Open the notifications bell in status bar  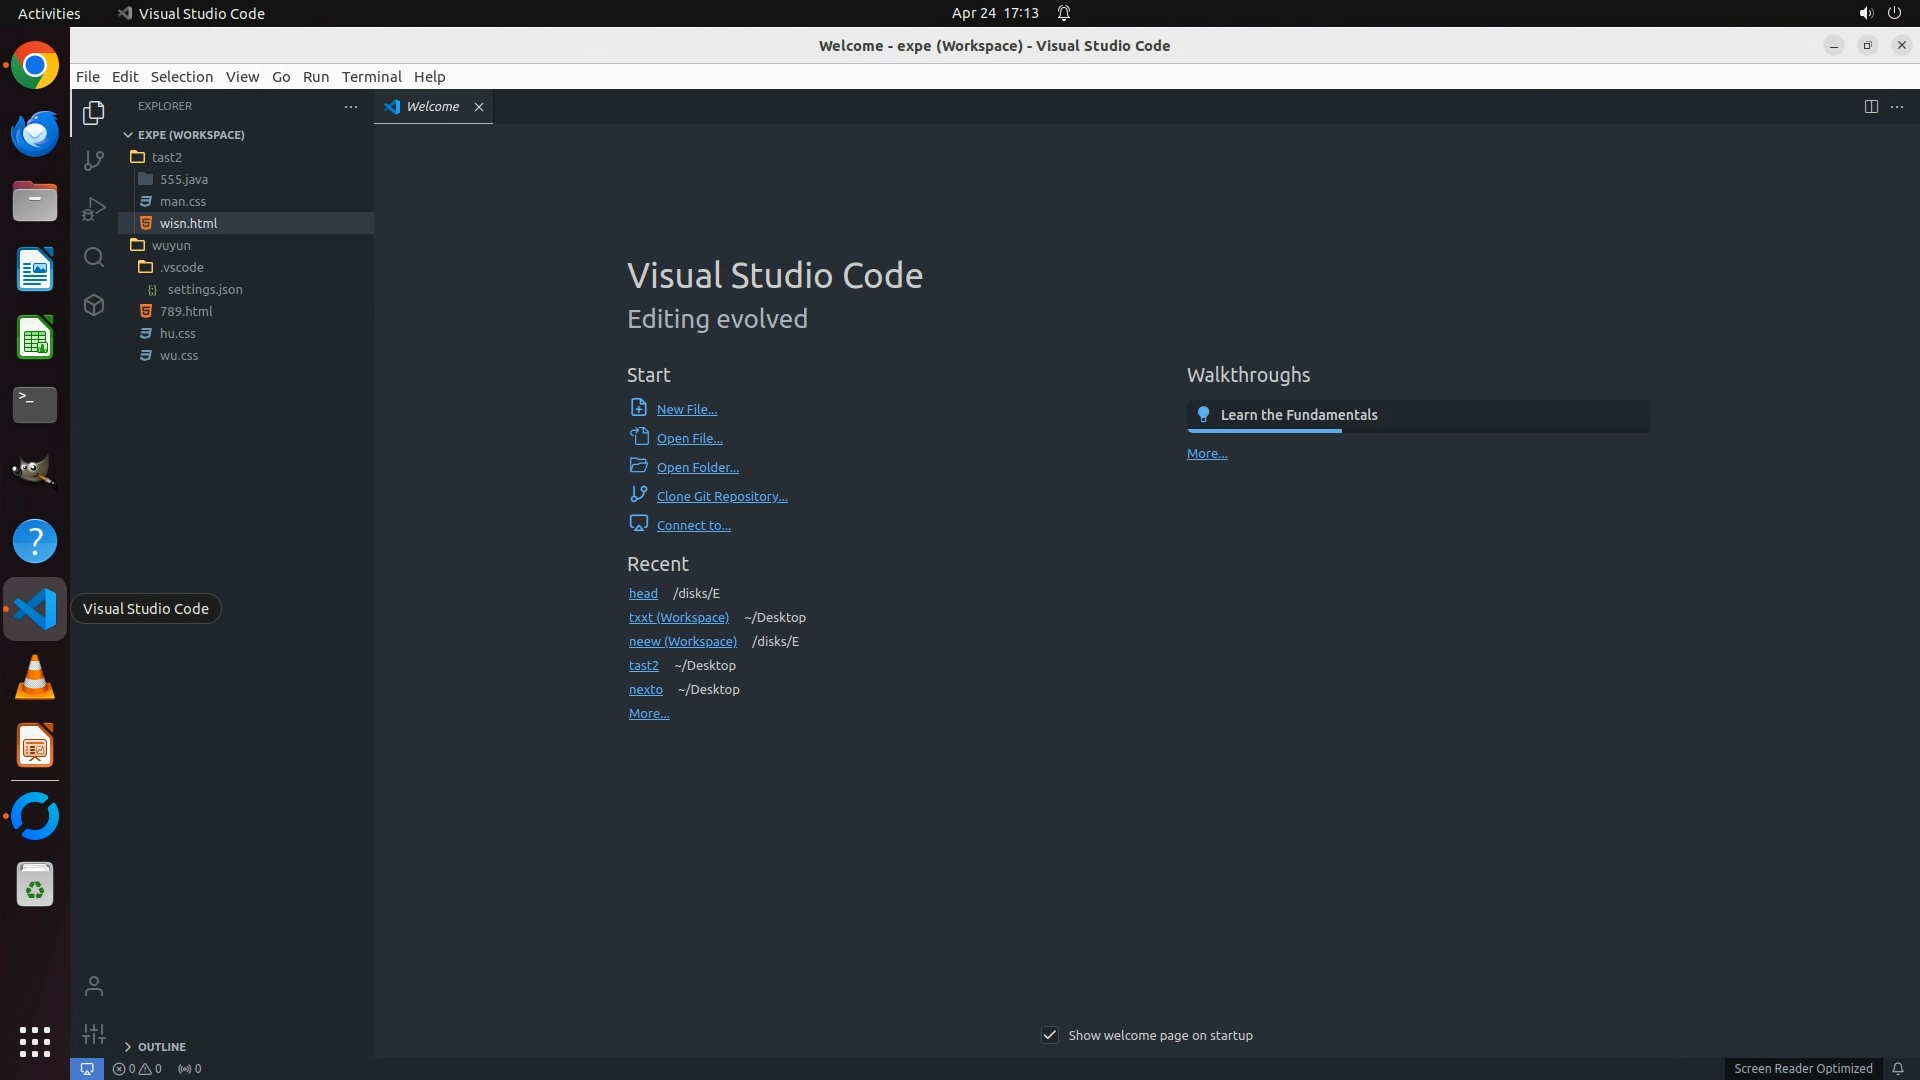tap(1897, 1069)
